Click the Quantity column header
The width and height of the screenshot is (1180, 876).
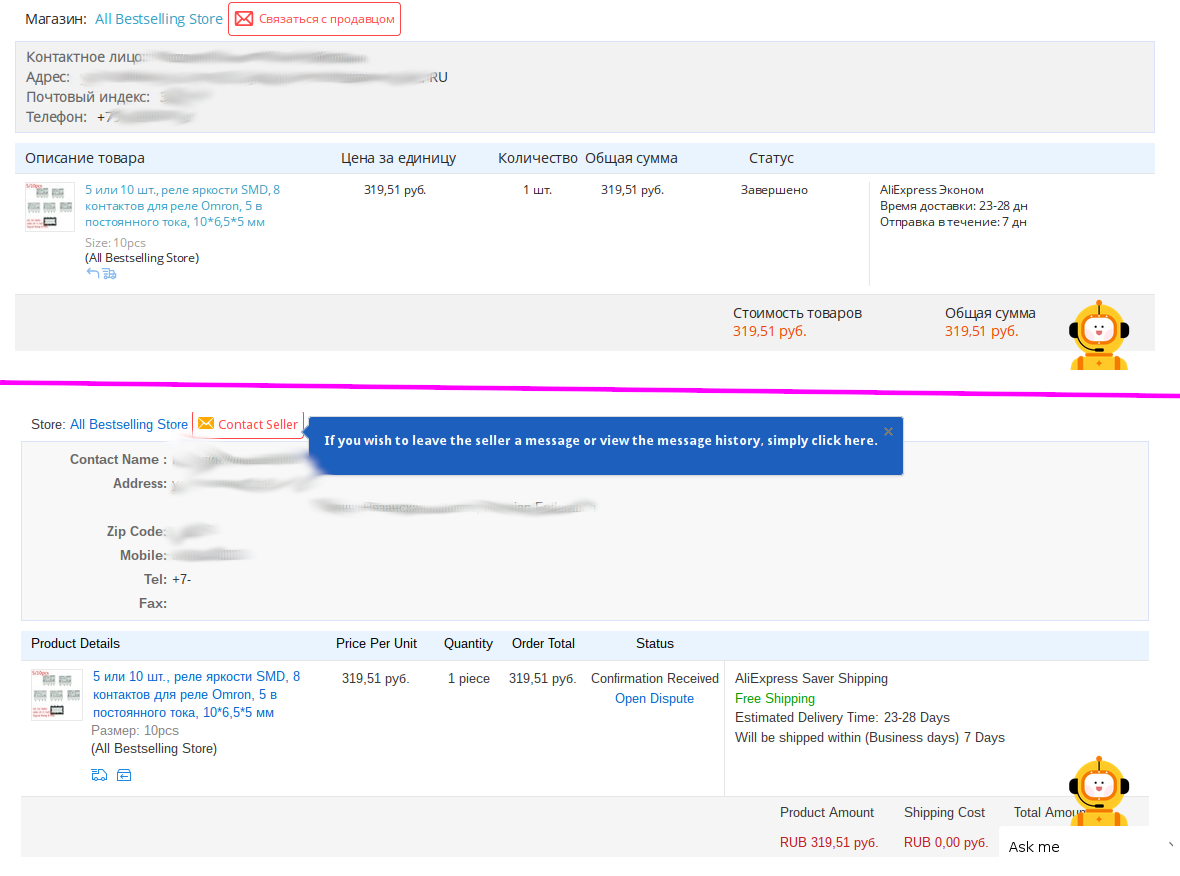coord(468,643)
